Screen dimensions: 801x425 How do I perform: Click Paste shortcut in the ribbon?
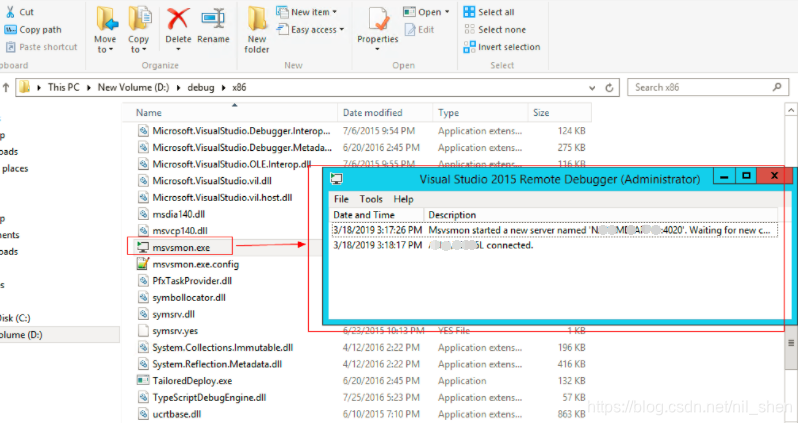point(41,47)
